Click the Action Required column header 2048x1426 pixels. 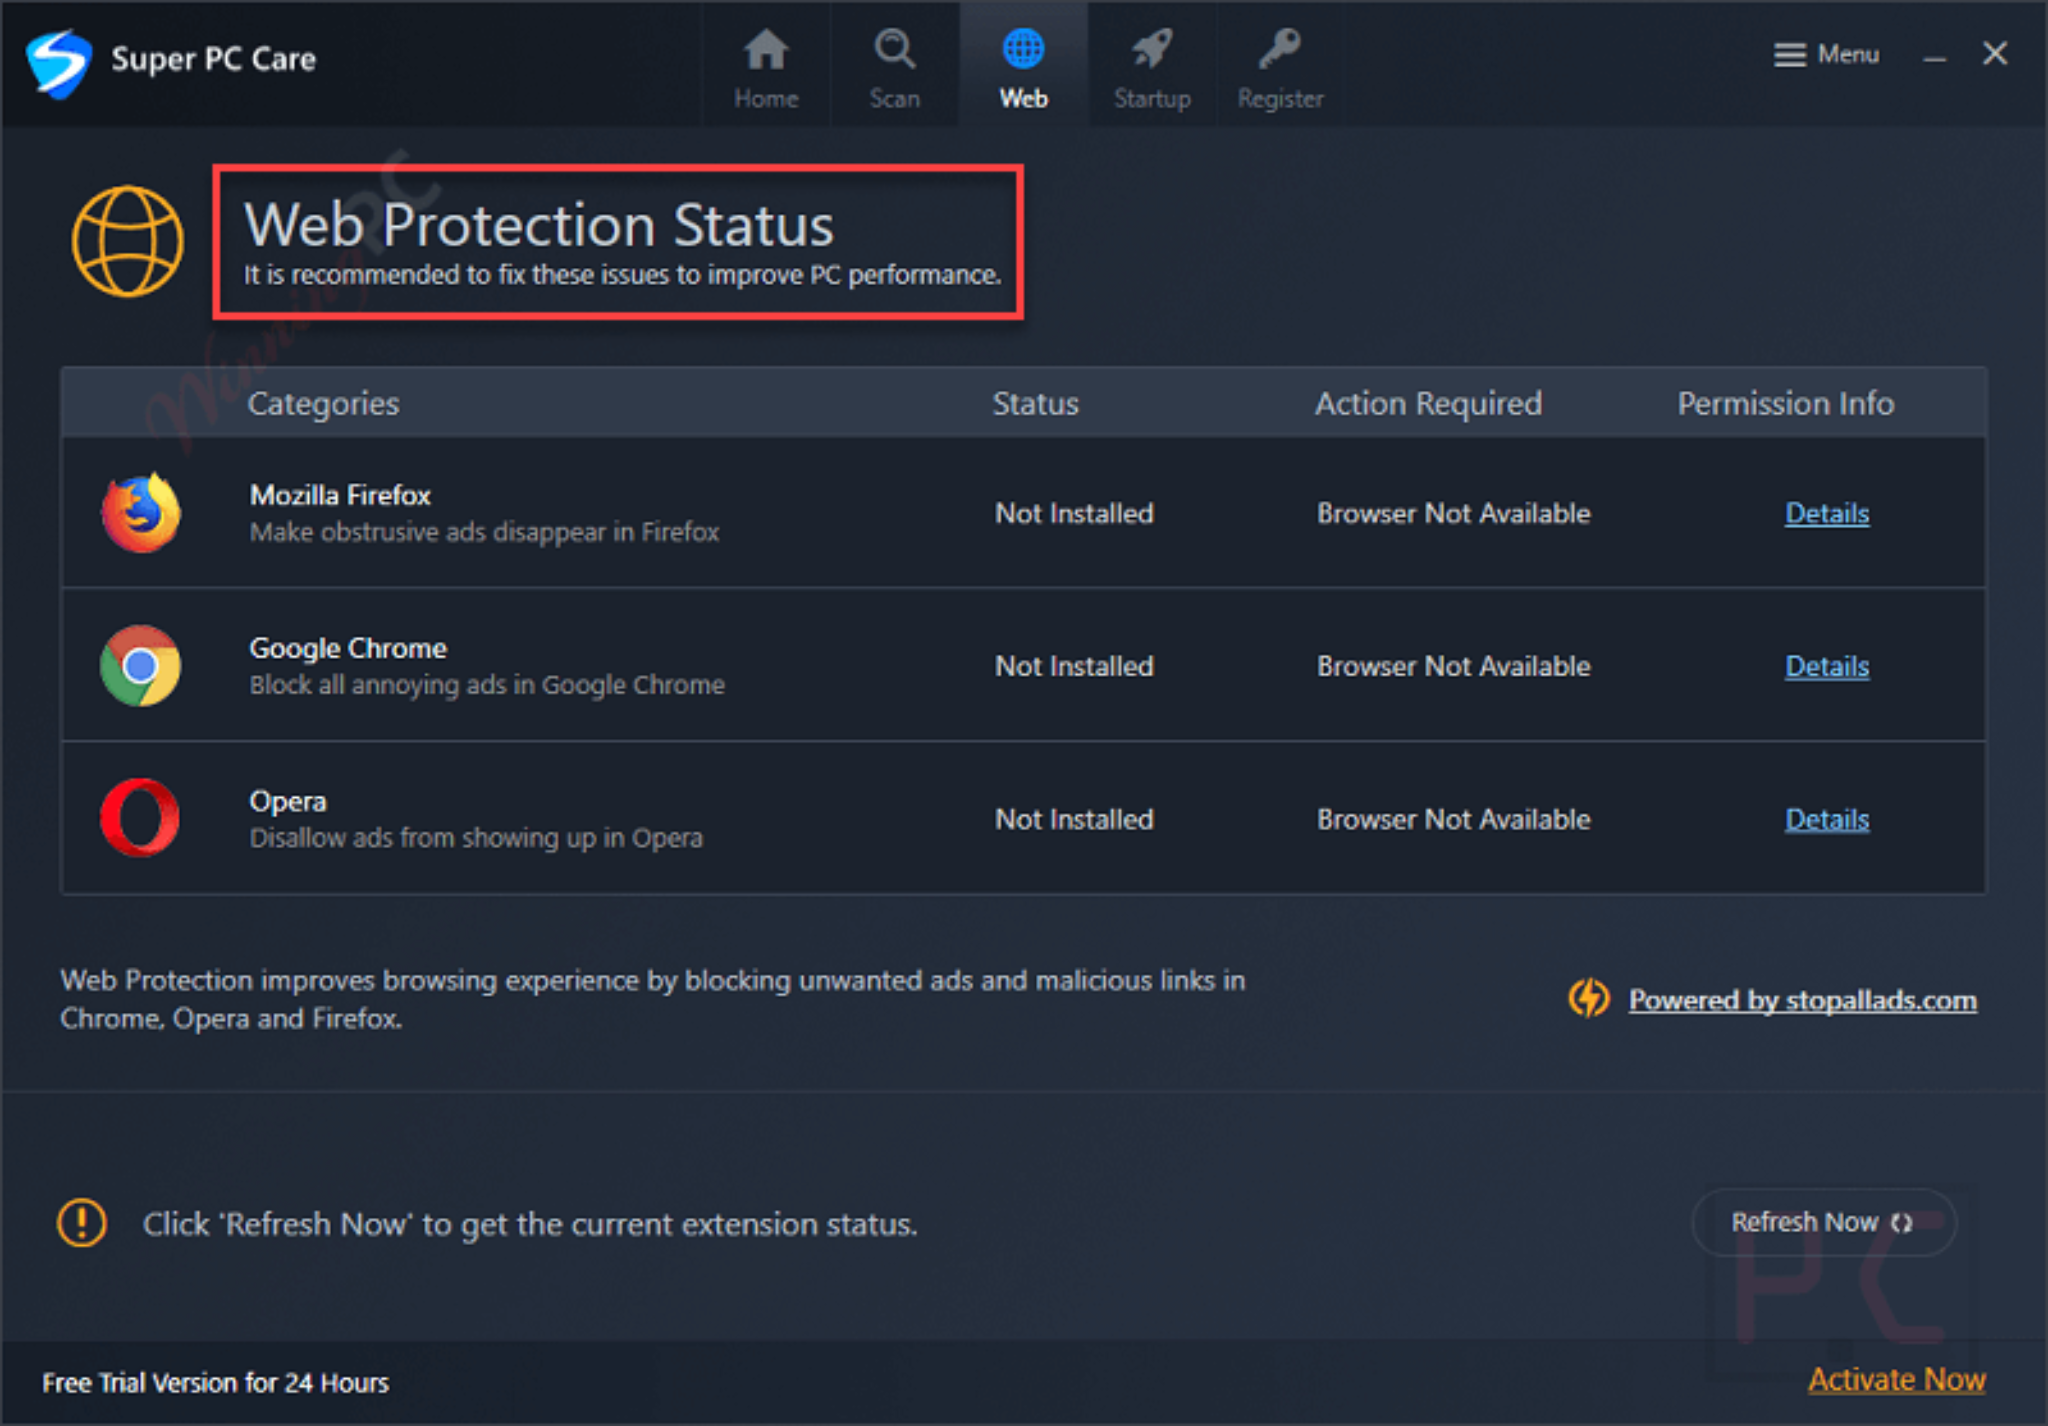1428,403
